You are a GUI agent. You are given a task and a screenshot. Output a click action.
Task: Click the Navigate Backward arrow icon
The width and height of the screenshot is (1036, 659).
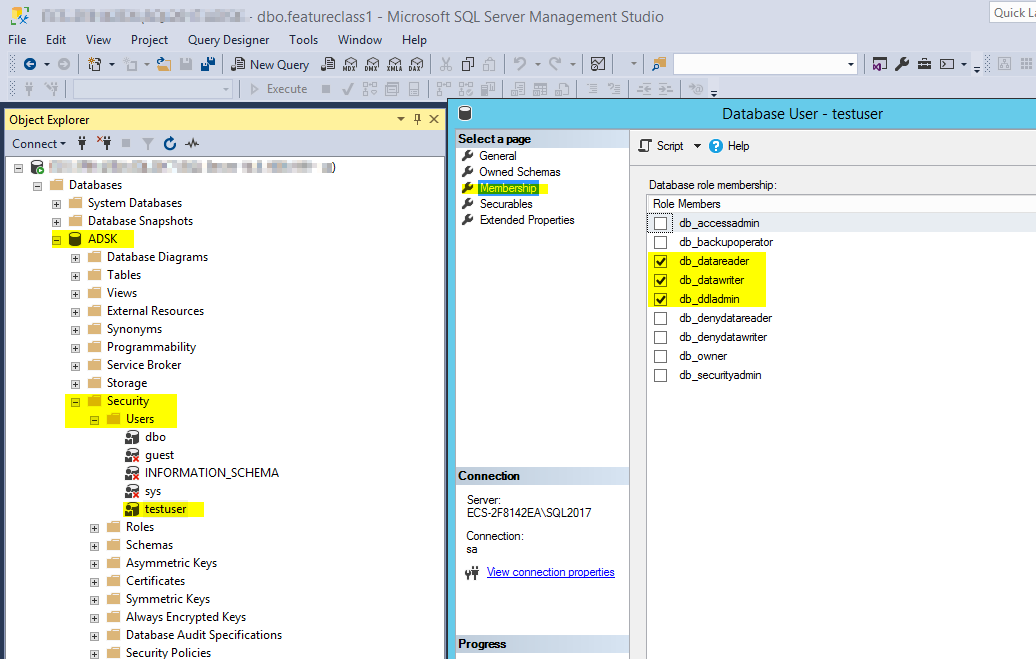click(x=30, y=64)
